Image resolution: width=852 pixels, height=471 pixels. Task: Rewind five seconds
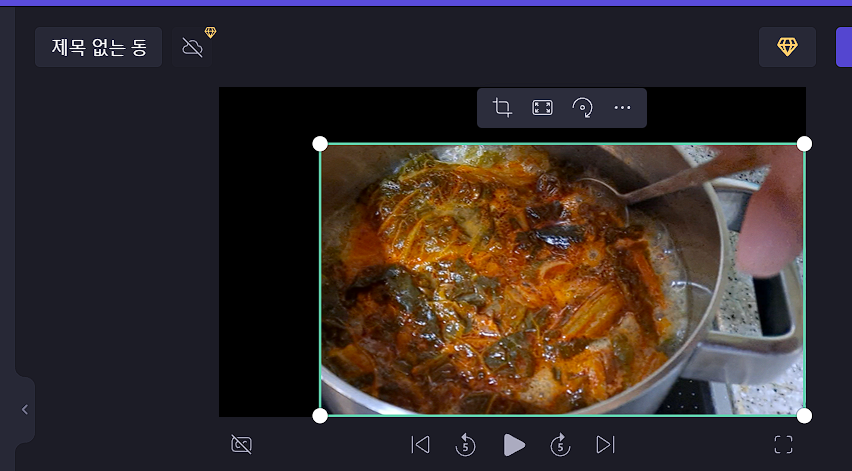[x=465, y=445]
